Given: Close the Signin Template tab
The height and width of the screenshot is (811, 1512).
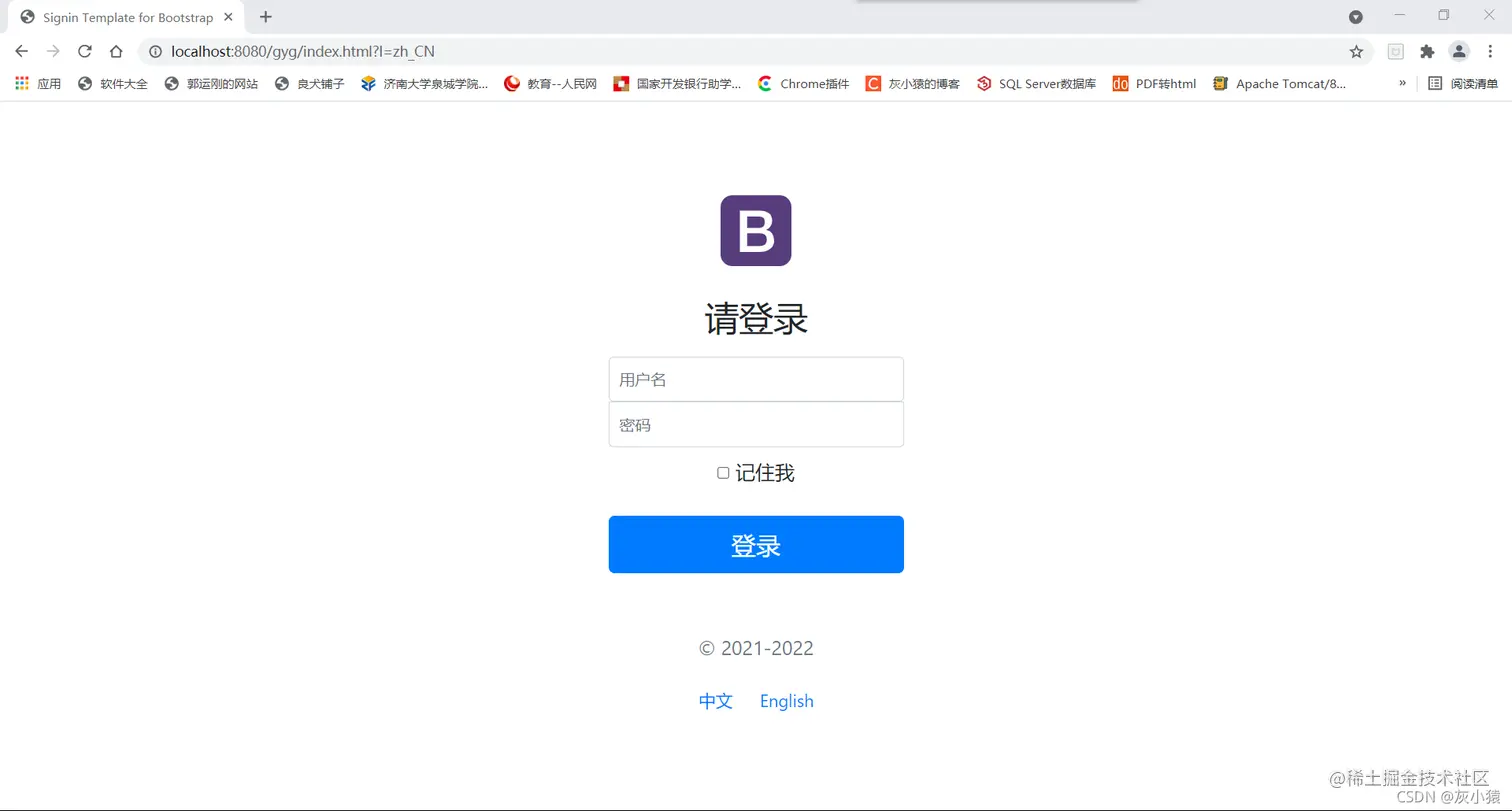Looking at the screenshot, I should tap(228, 17).
